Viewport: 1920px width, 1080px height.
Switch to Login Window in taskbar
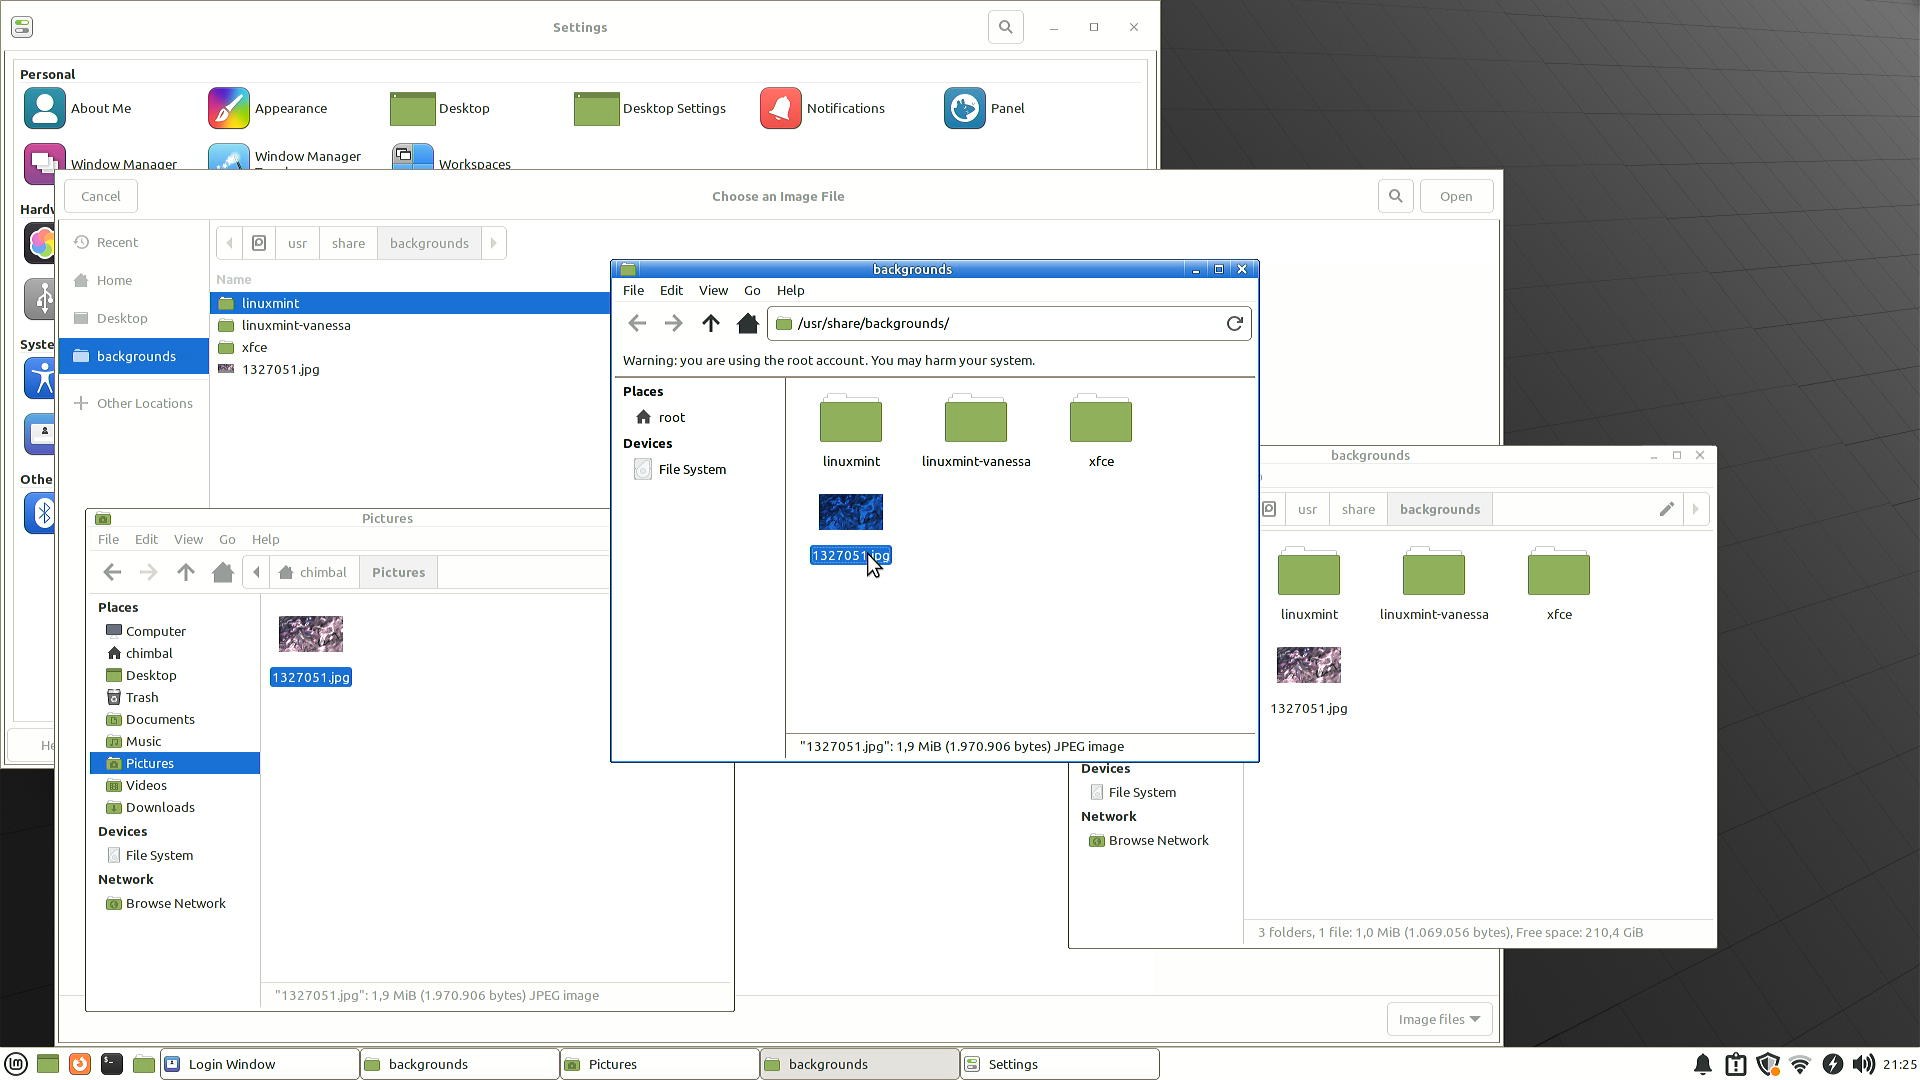coord(260,1064)
